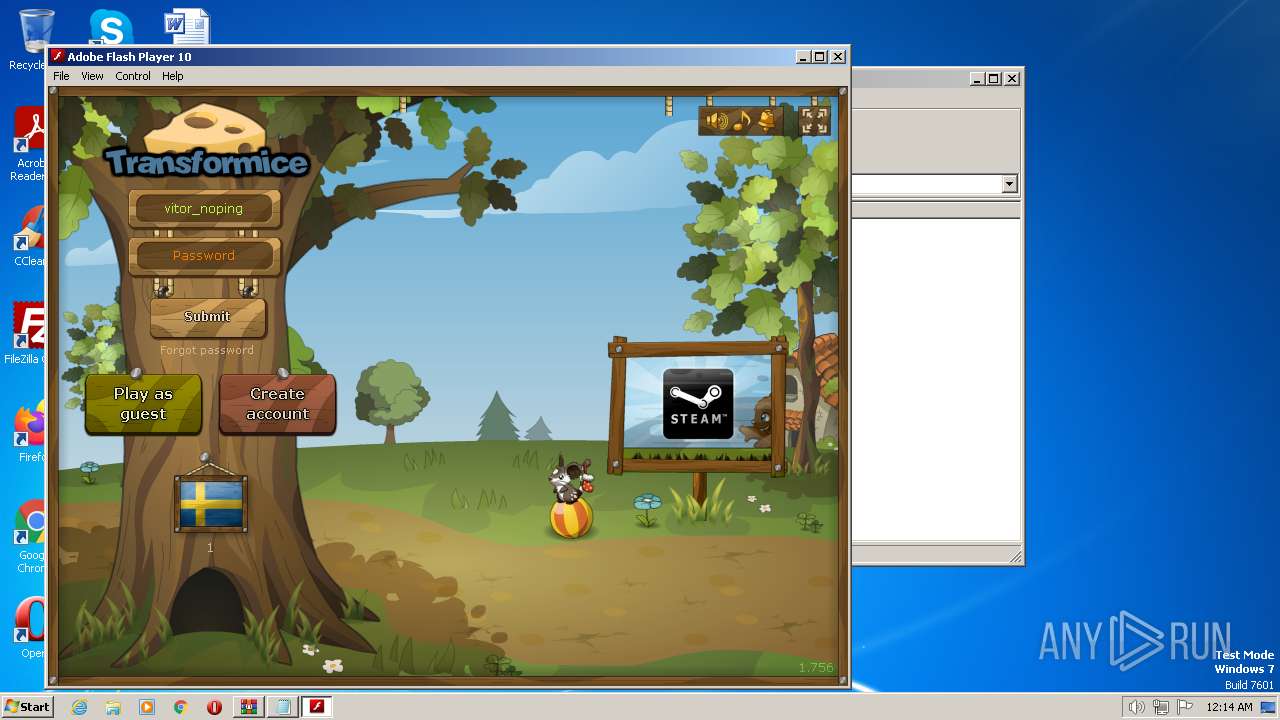
Task: Open Windows Explorer folder on taskbar
Action: coord(113,707)
